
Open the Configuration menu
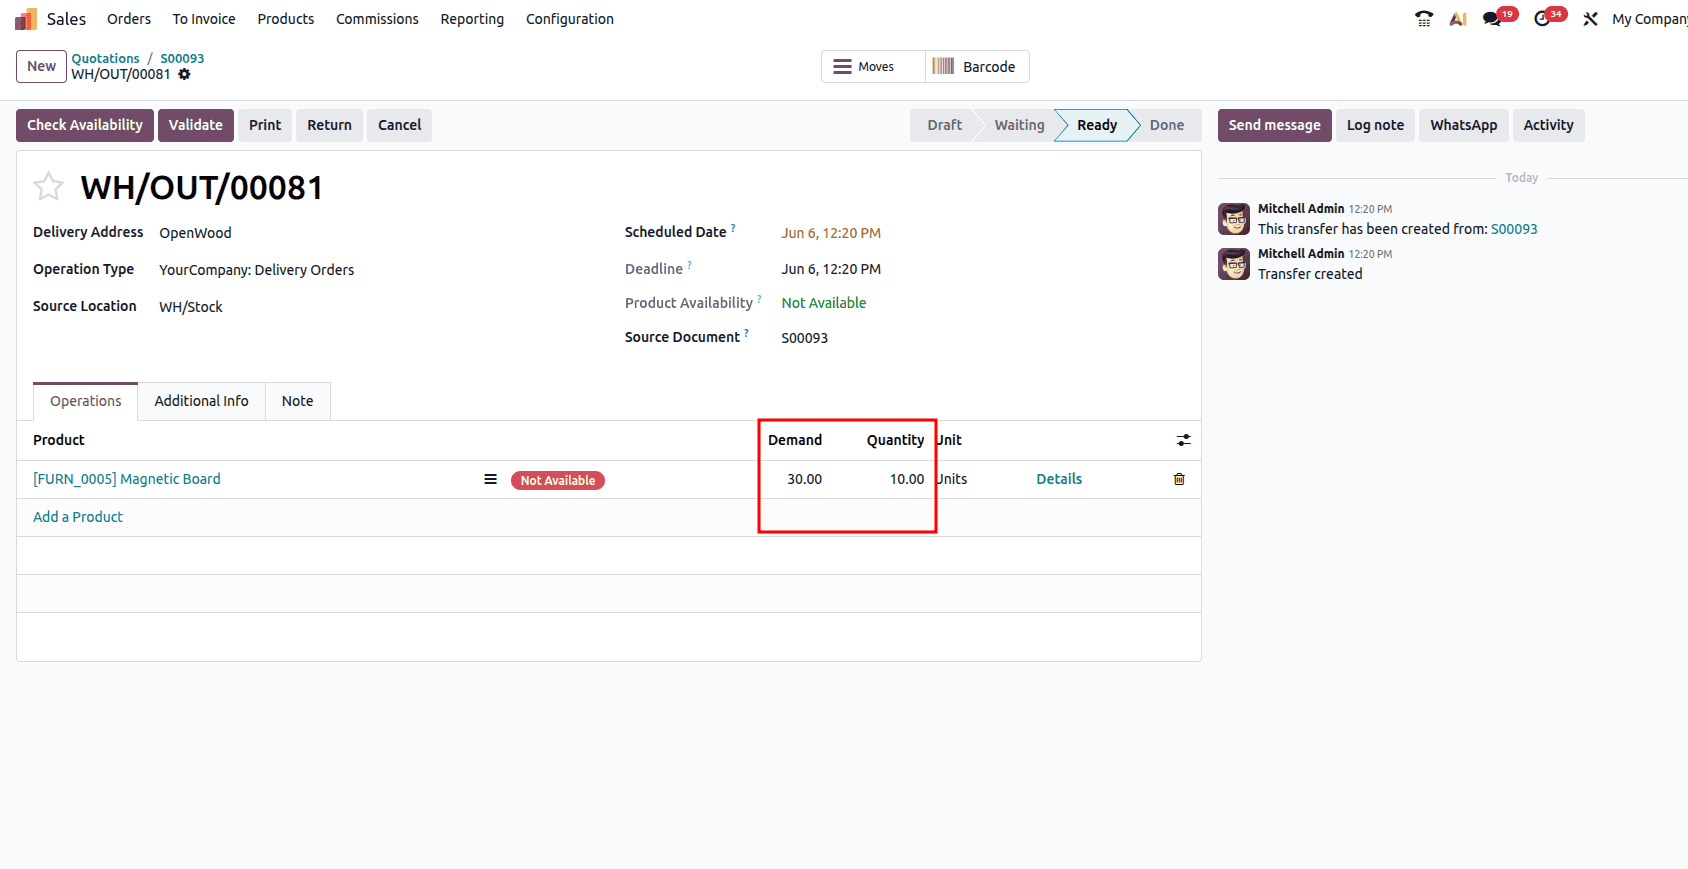(570, 19)
